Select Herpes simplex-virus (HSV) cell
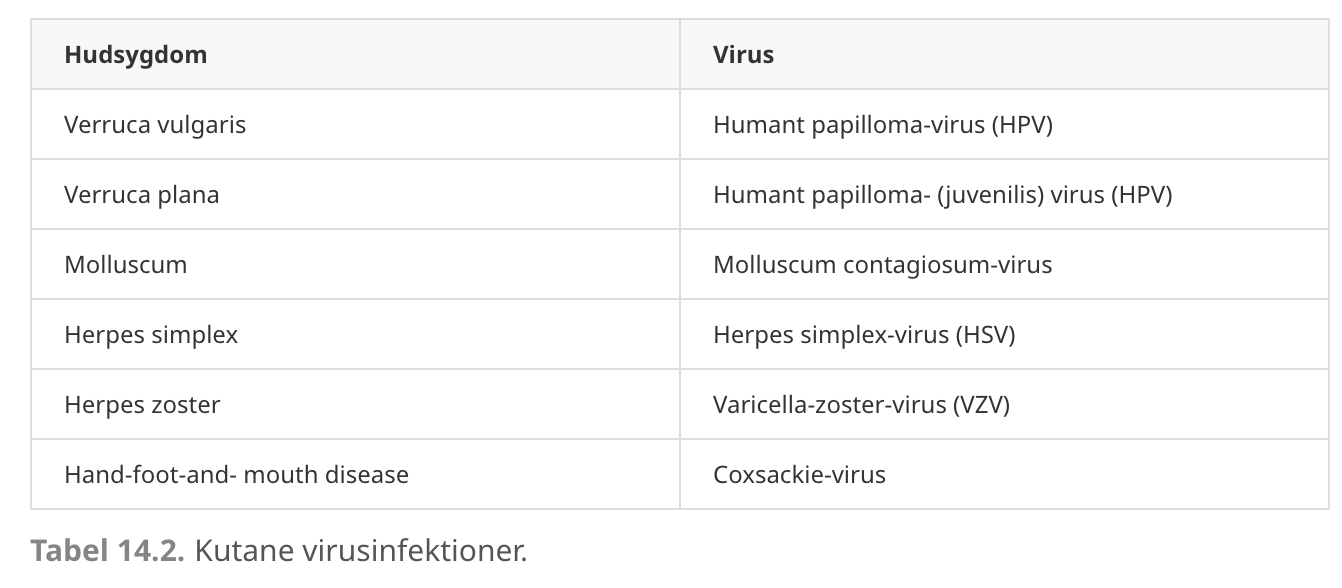 1005,334
